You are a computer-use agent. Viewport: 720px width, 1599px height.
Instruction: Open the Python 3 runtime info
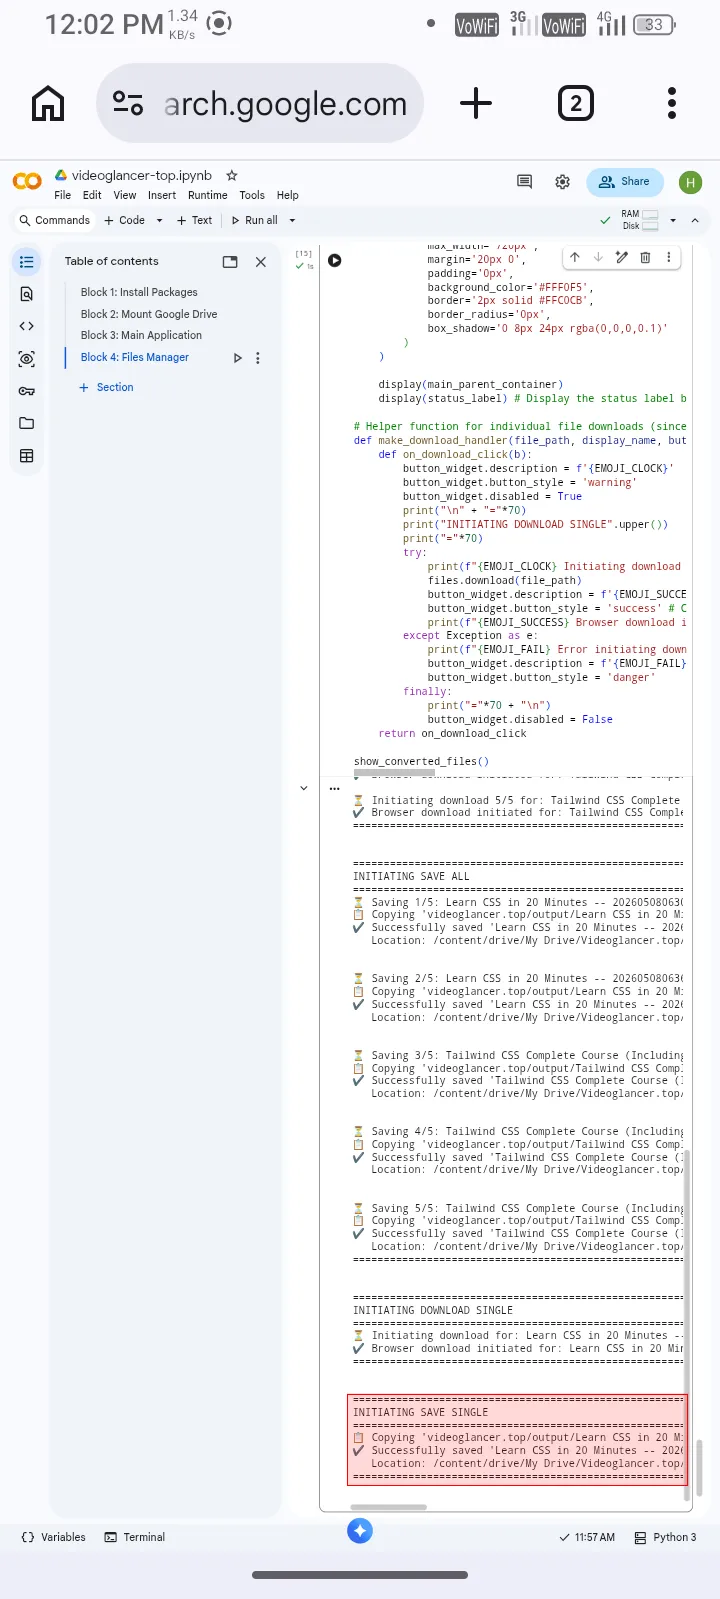(665, 1537)
